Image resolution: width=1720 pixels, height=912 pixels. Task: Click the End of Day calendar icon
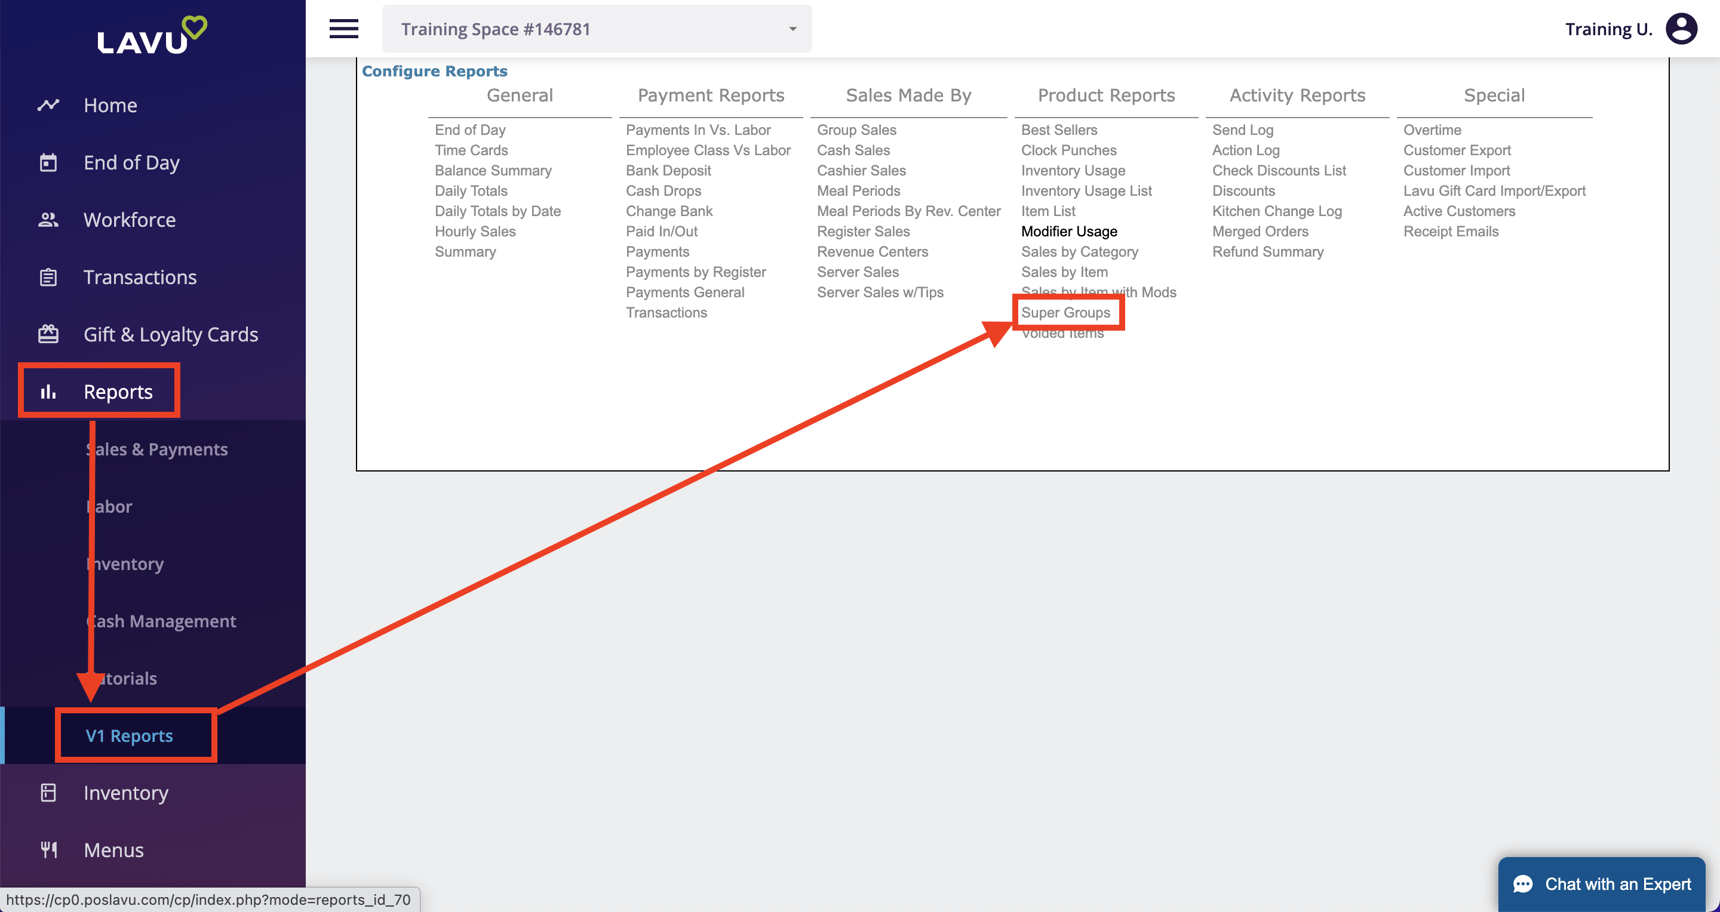[x=48, y=162]
